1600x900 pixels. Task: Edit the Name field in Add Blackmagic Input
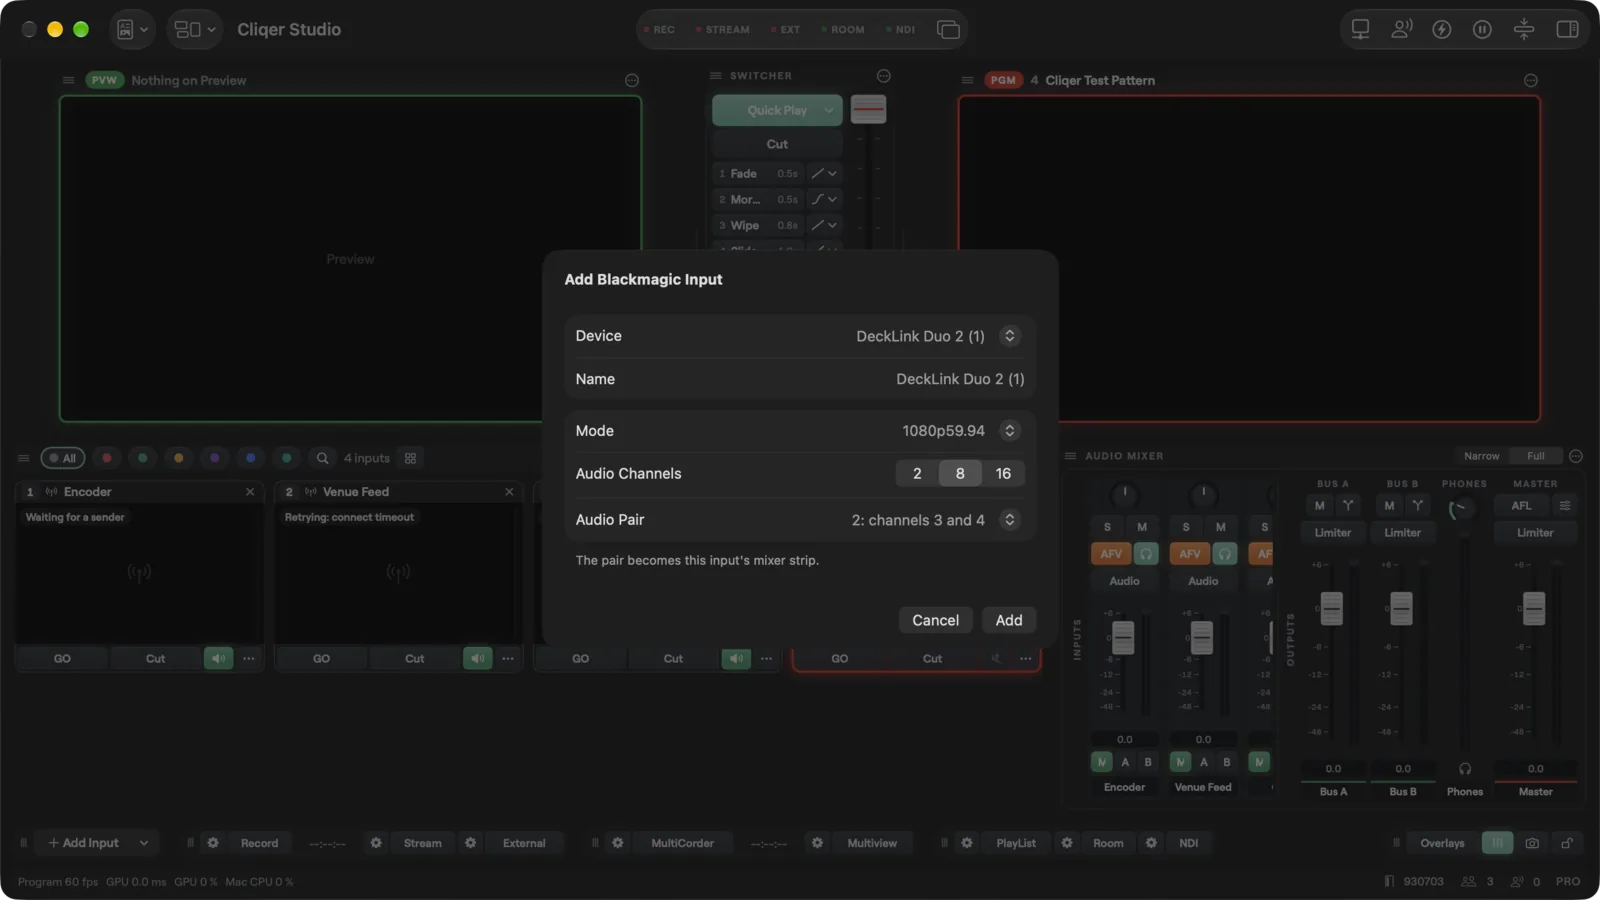pyautogui.click(x=799, y=379)
